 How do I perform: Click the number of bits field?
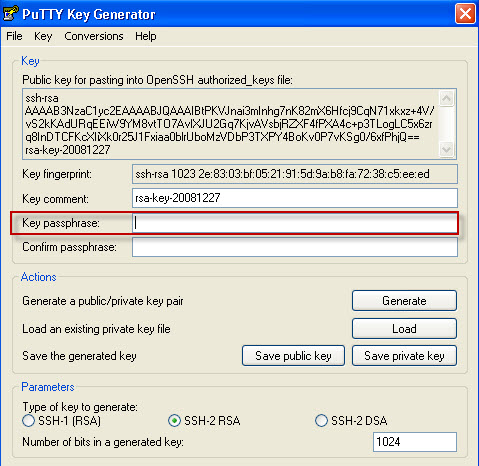[415, 442]
